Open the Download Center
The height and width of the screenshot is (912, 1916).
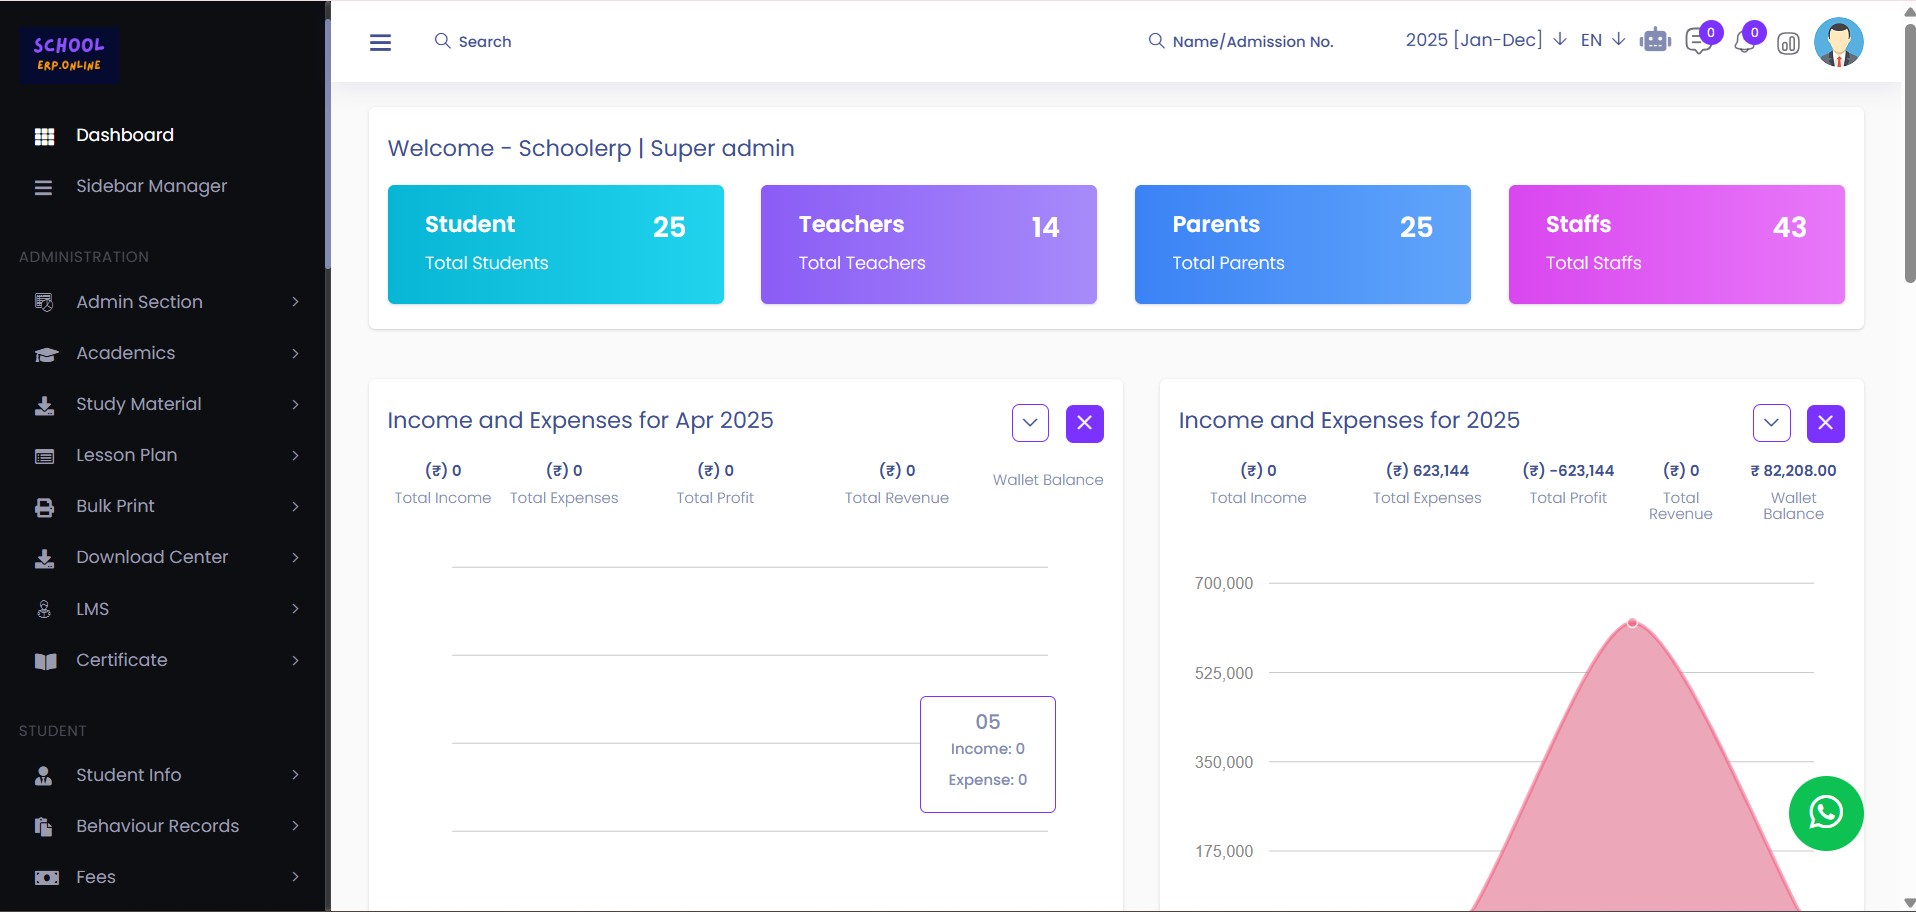[x=151, y=557]
